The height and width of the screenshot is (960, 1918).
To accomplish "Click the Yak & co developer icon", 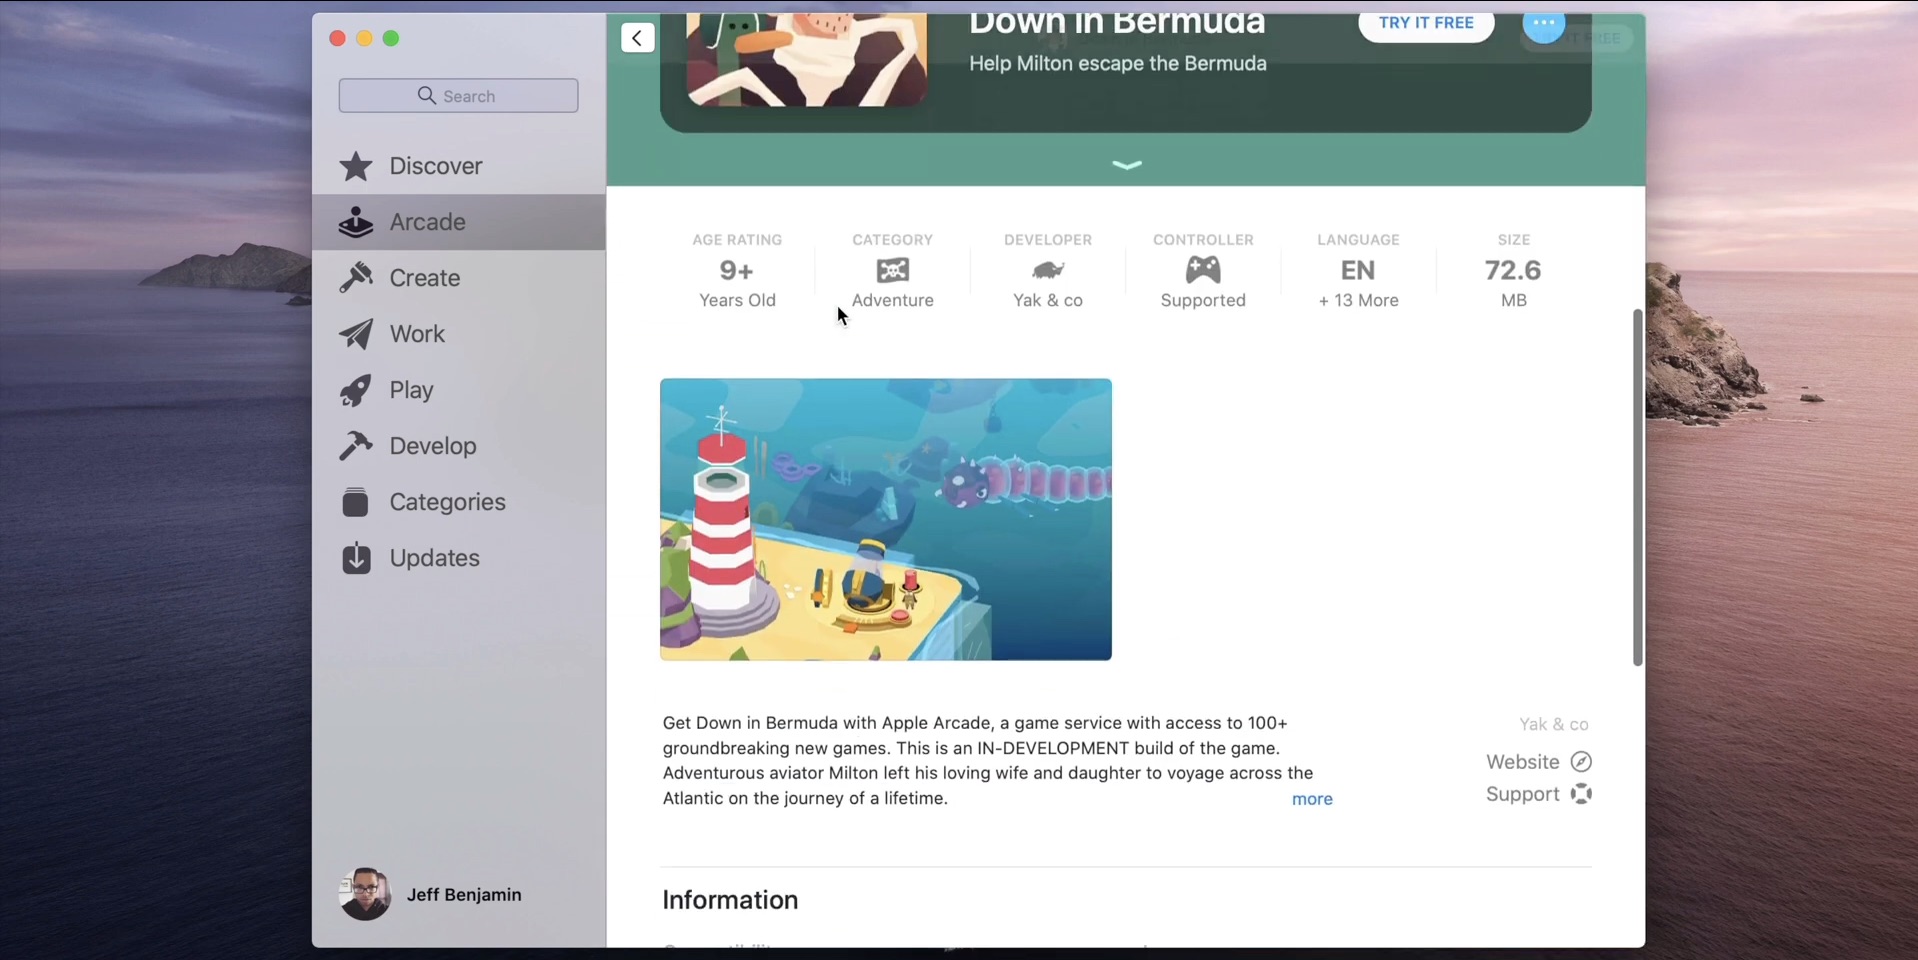I will (x=1048, y=270).
